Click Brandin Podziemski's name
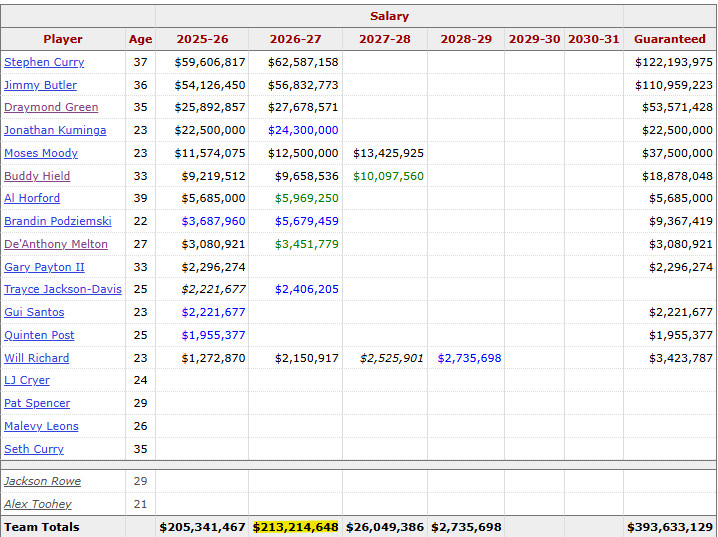Image resolution: width=718 pixels, height=537 pixels. tap(56, 221)
